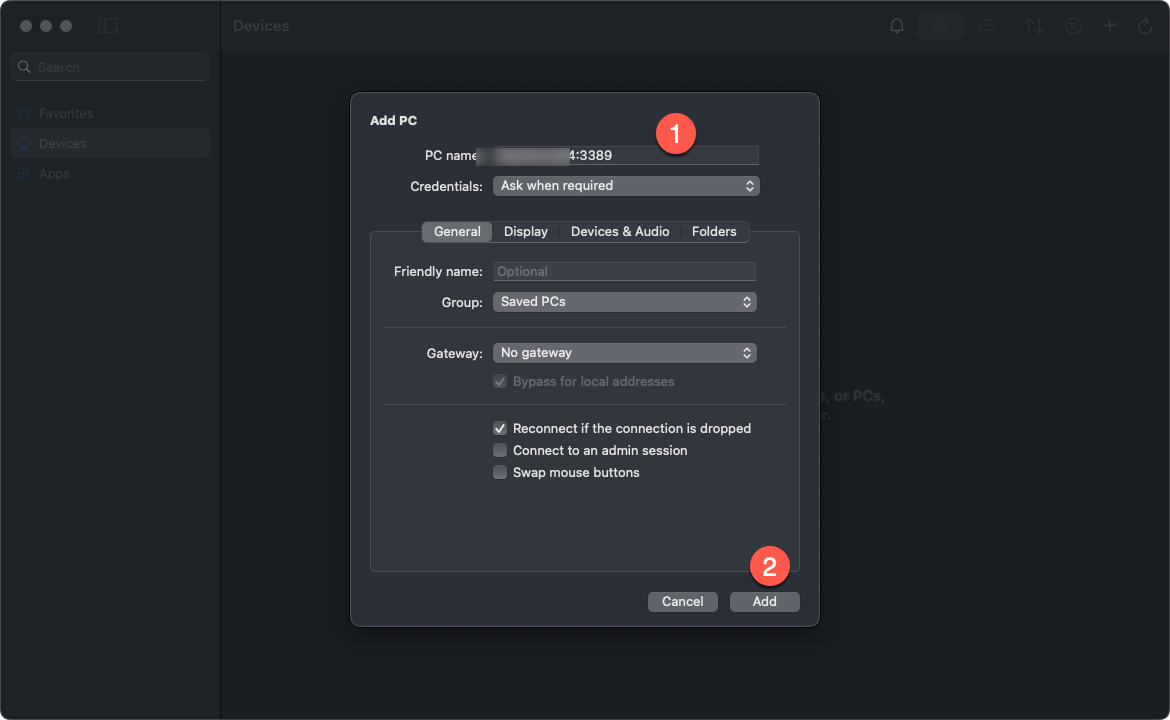Click the Friendly name text field
The width and height of the screenshot is (1170, 720).
624,272
